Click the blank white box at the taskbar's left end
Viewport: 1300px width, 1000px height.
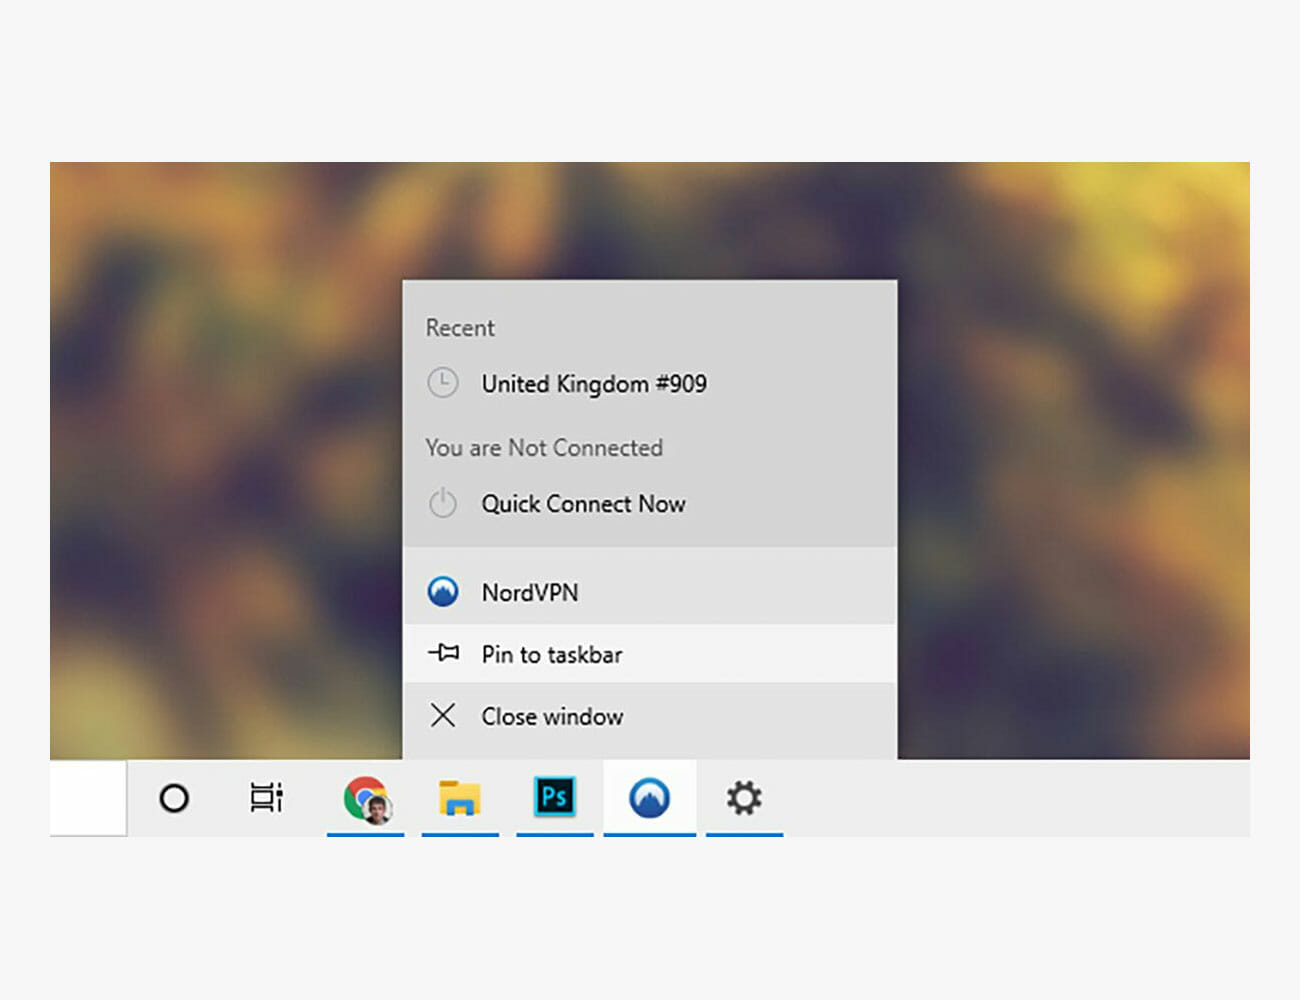tap(88, 798)
